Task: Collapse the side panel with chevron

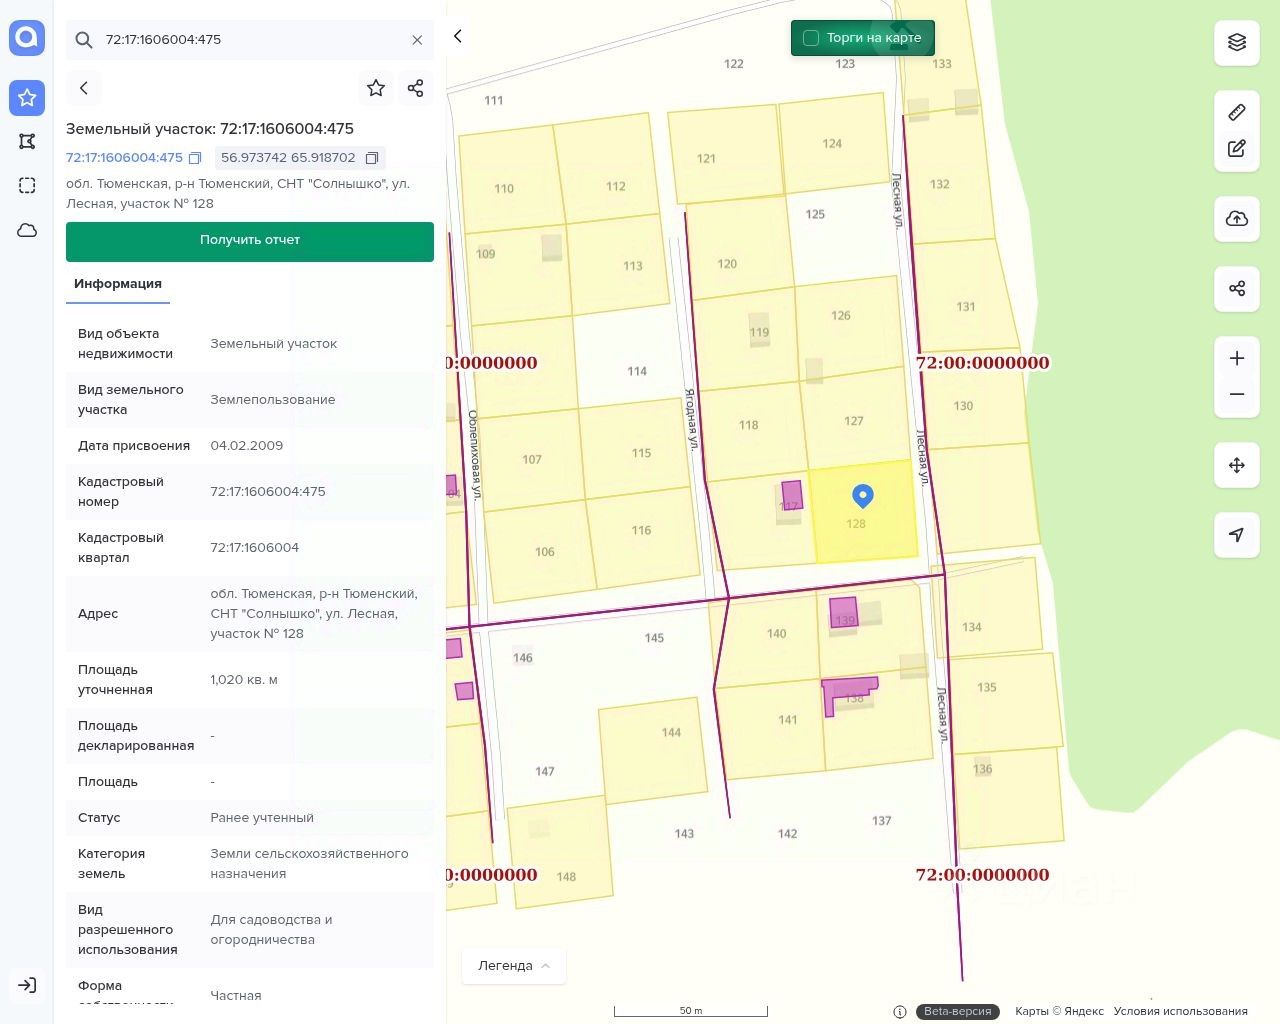Action: 458,36
